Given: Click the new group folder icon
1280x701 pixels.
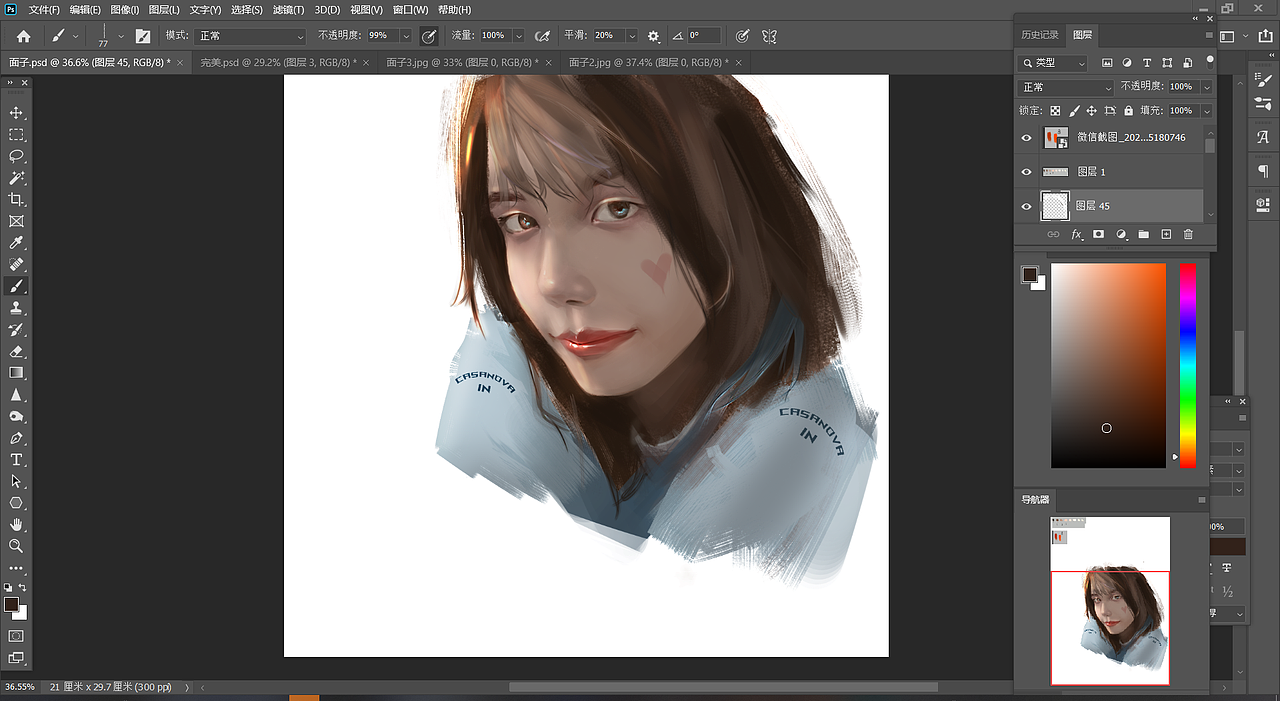Looking at the screenshot, I should pyautogui.click(x=1143, y=234).
